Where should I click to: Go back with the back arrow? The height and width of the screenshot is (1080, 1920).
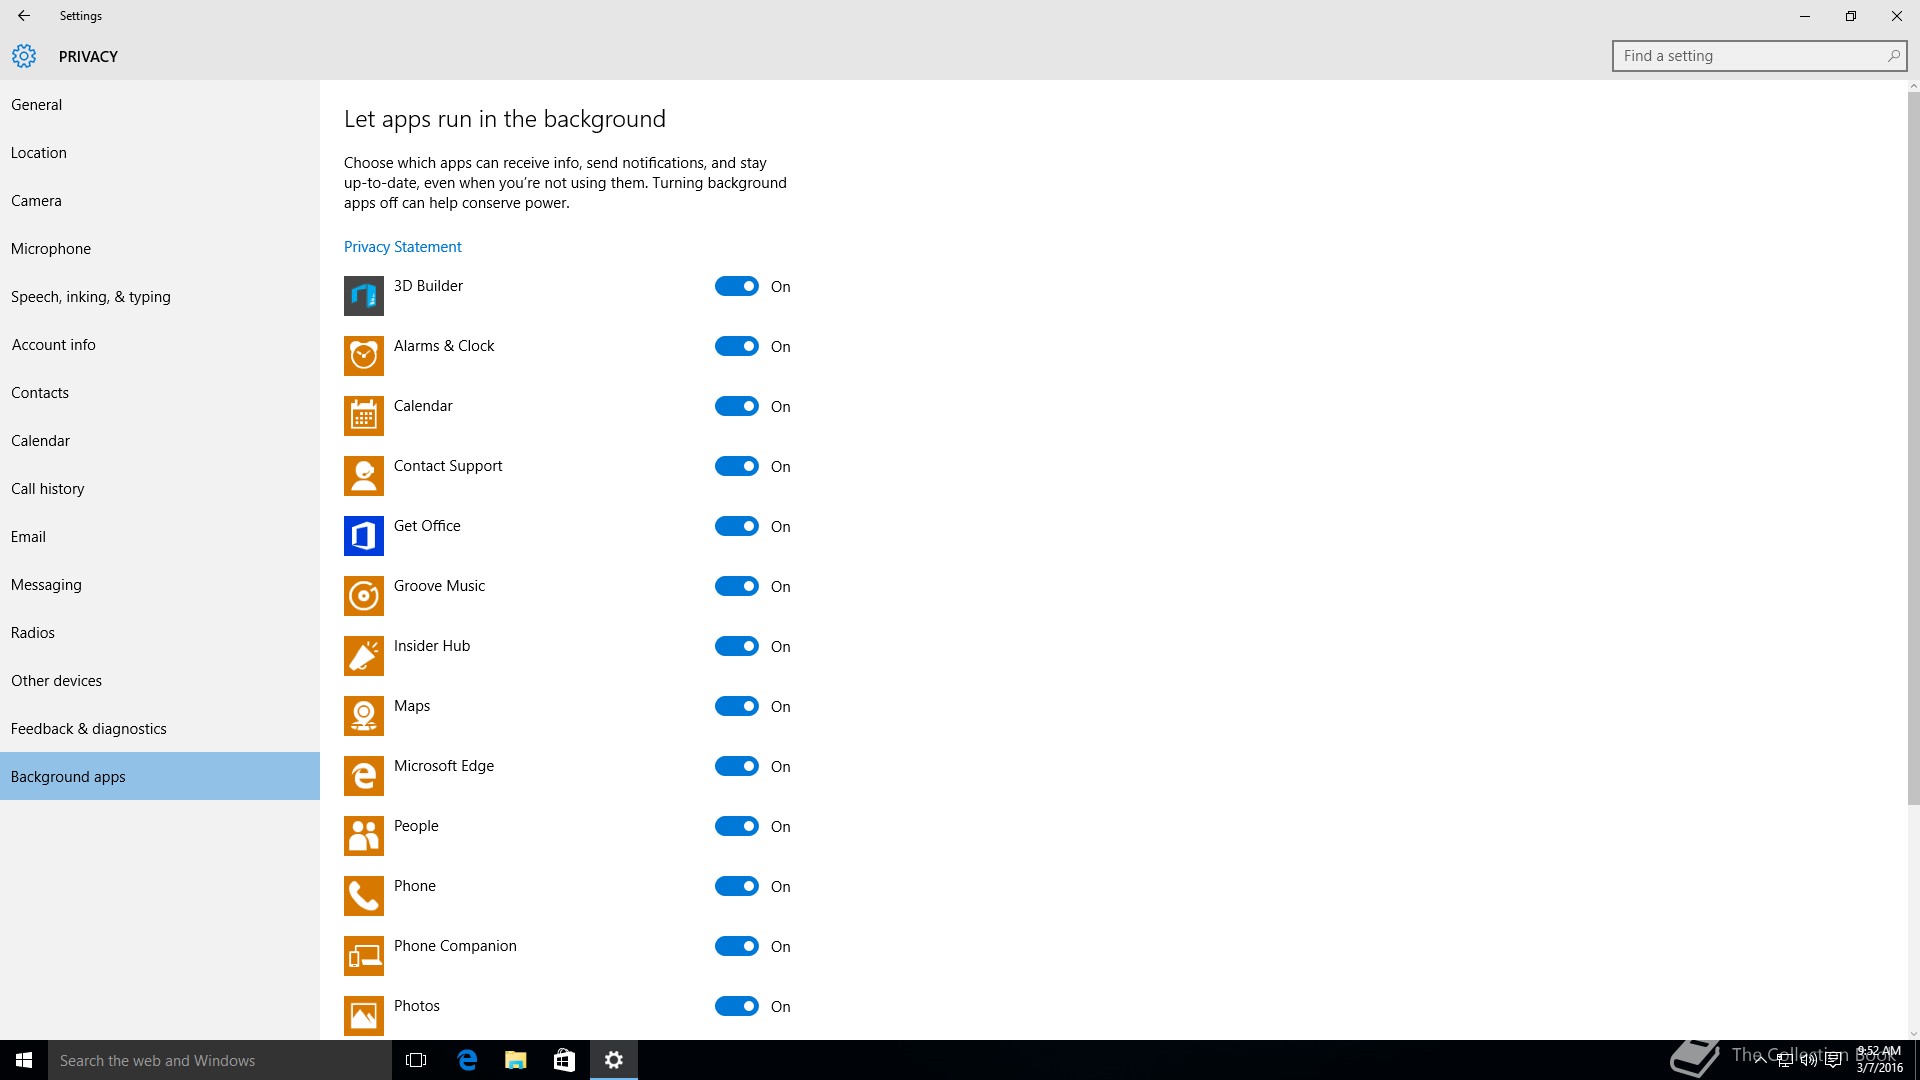(x=24, y=16)
